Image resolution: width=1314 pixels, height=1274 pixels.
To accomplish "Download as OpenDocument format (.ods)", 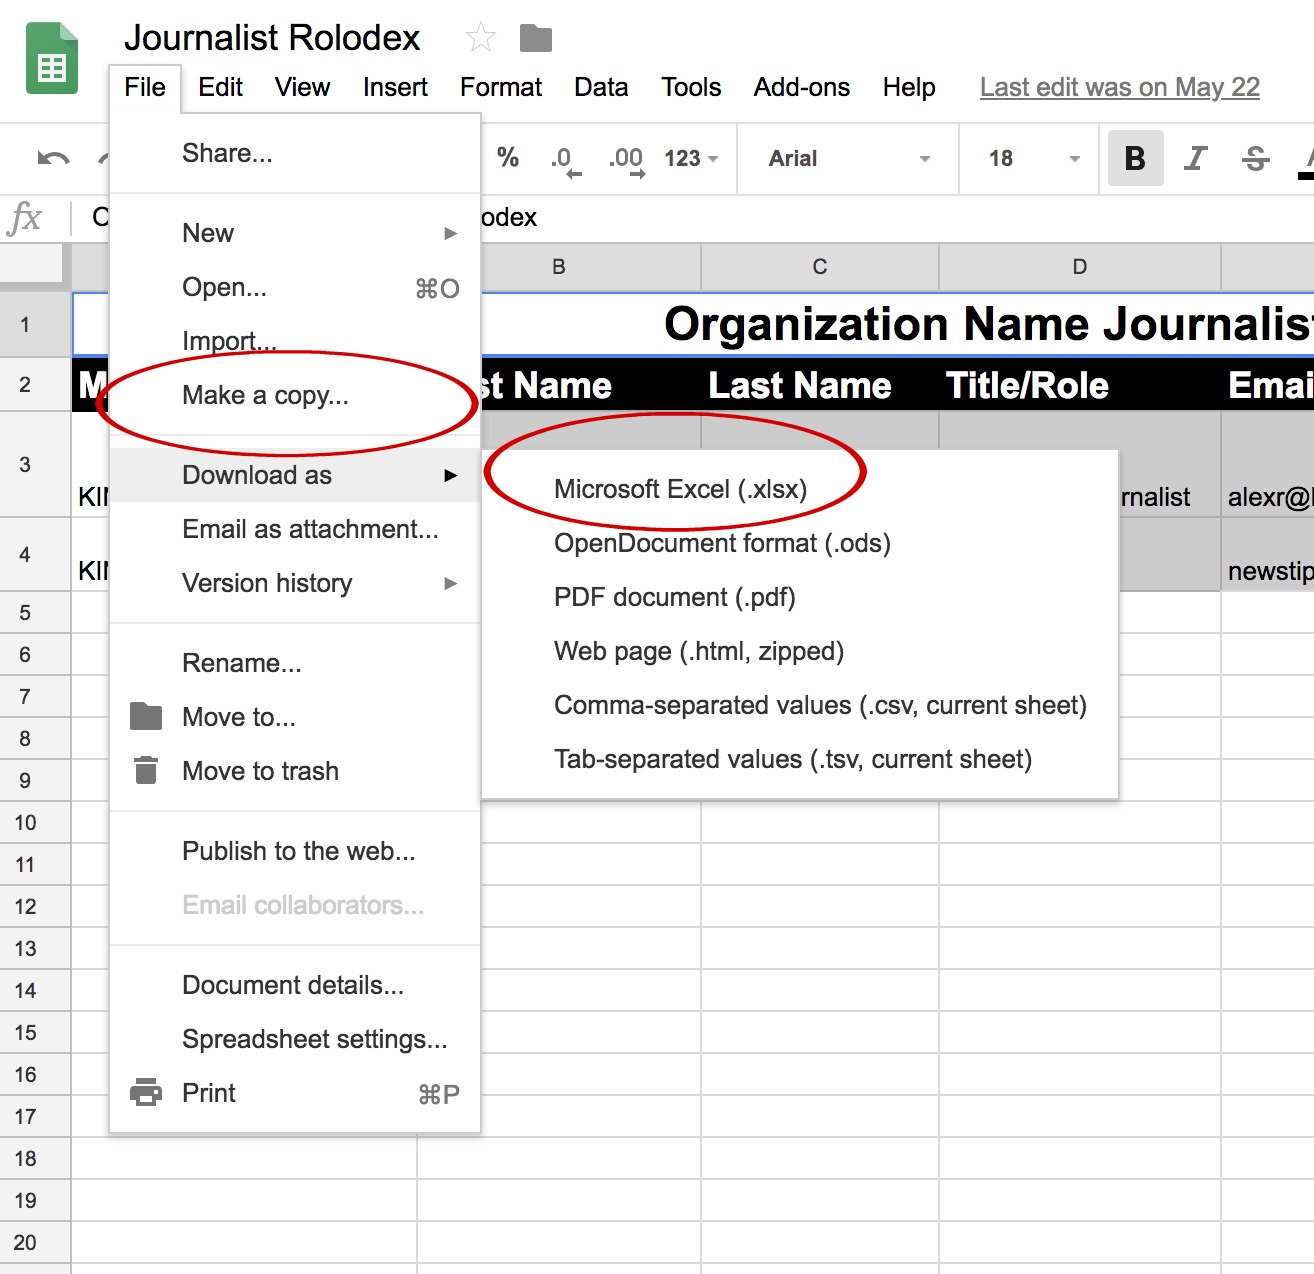I will 800,543.
